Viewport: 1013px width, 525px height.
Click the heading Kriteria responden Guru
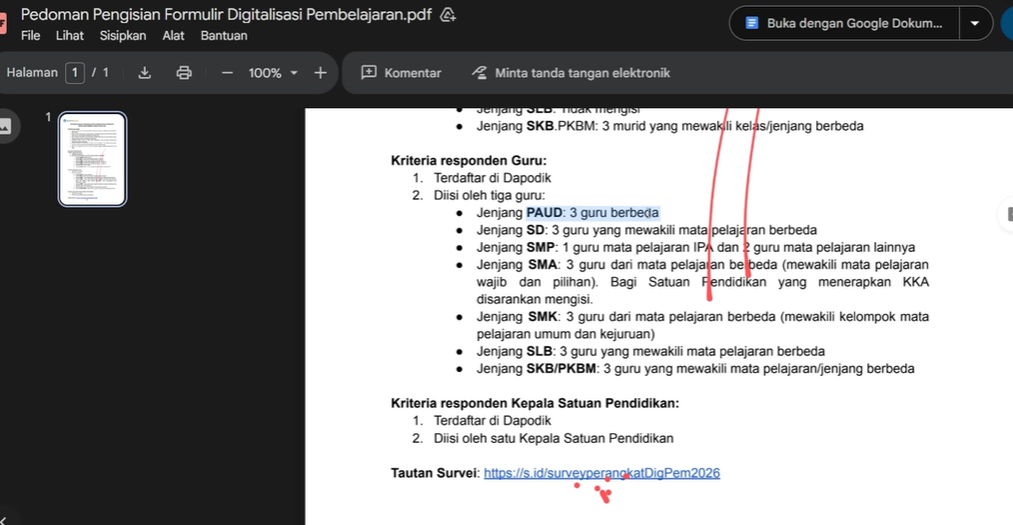pos(468,160)
